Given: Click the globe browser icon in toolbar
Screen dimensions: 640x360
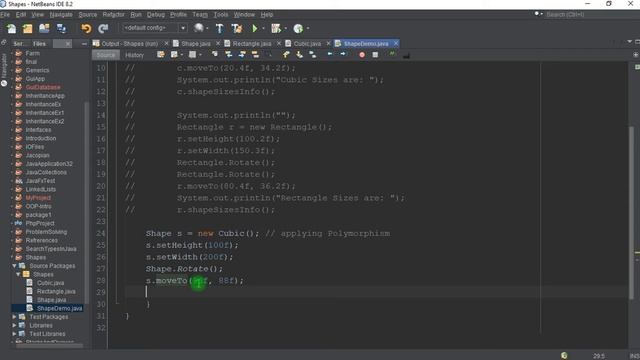Looking at the screenshot, I should tap(199, 28).
